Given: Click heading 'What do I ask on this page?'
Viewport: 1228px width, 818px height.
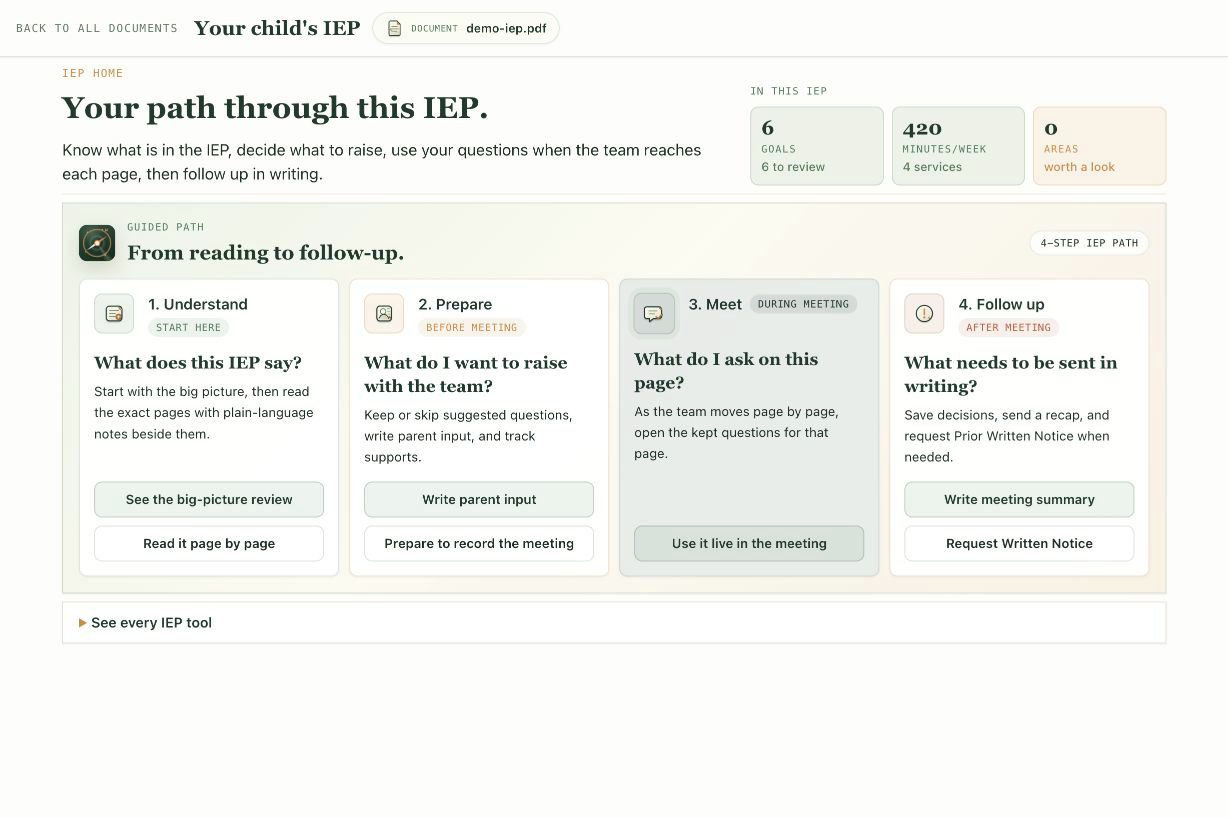Looking at the screenshot, I should pos(726,371).
